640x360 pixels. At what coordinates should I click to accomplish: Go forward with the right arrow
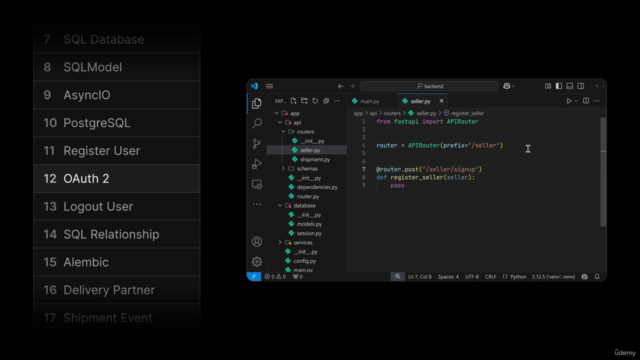click(352, 86)
